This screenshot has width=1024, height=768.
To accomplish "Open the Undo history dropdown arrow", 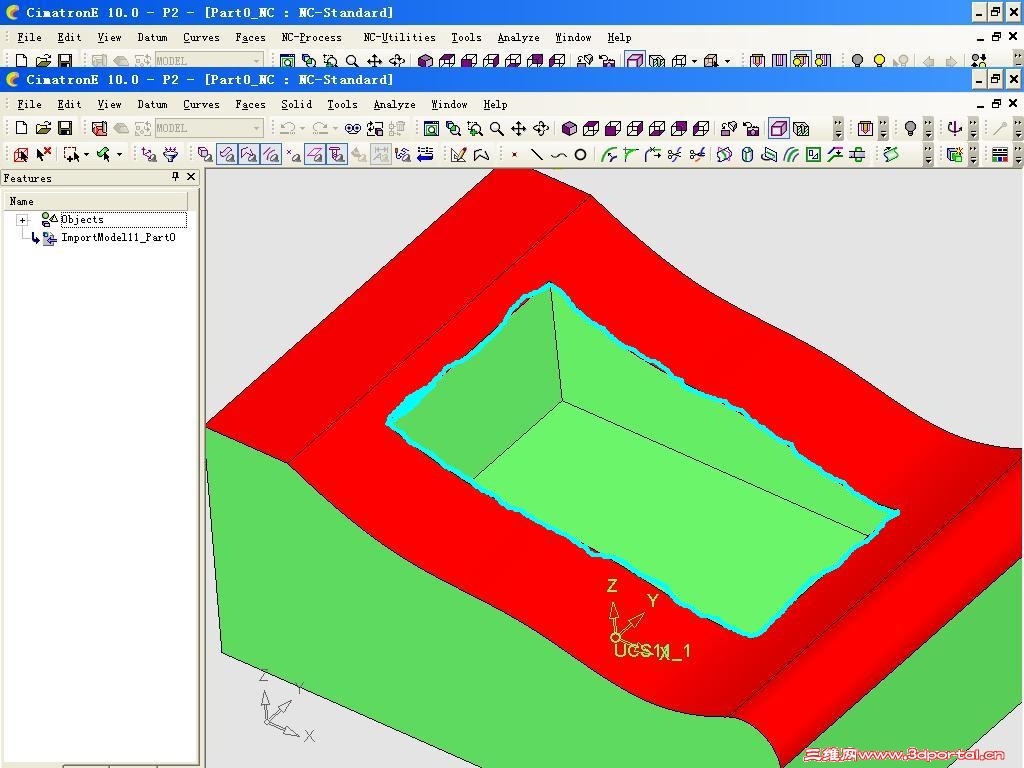I will [x=302, y=129].
